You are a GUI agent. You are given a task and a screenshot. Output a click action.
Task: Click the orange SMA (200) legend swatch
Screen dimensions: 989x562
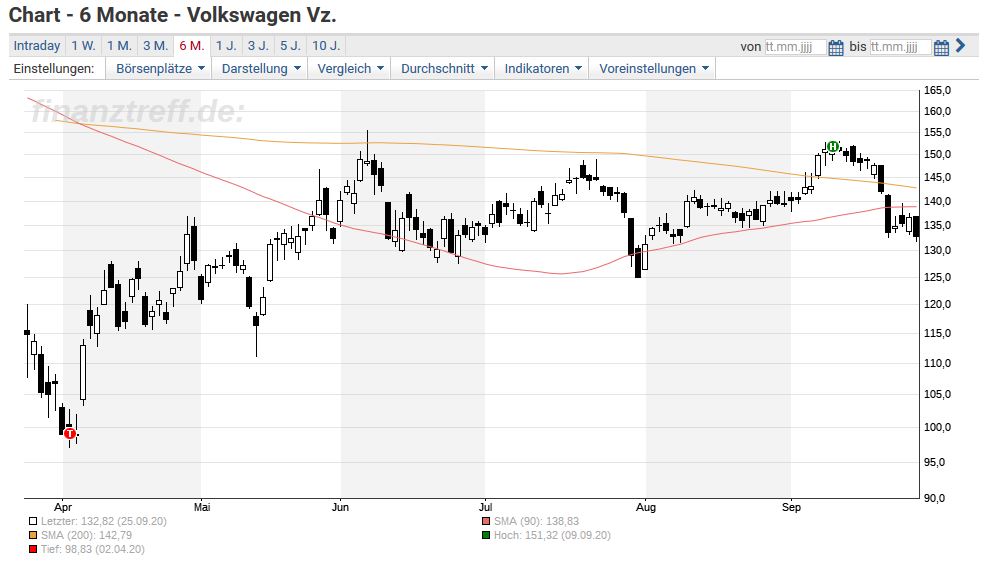(33, 536)
